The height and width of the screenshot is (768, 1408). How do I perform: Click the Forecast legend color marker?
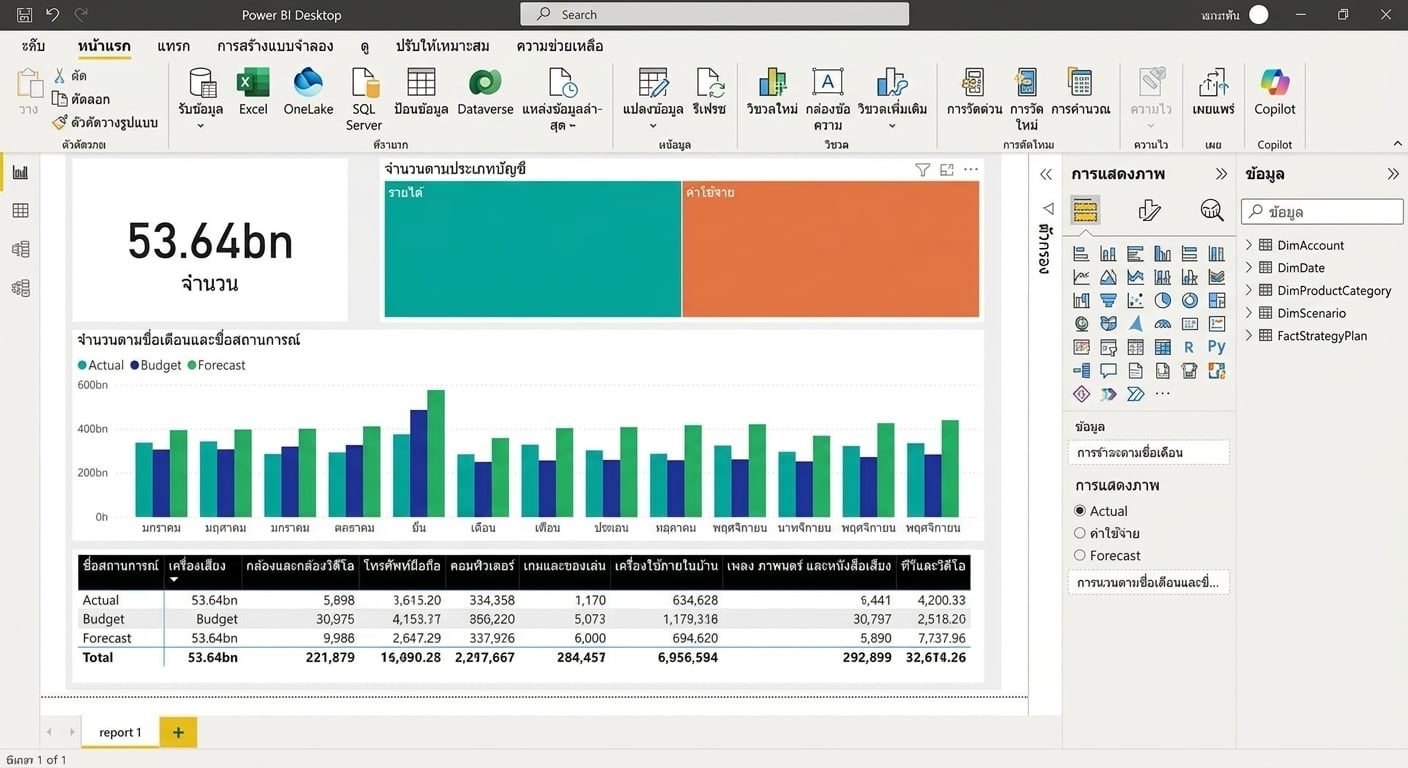(192, 366)
